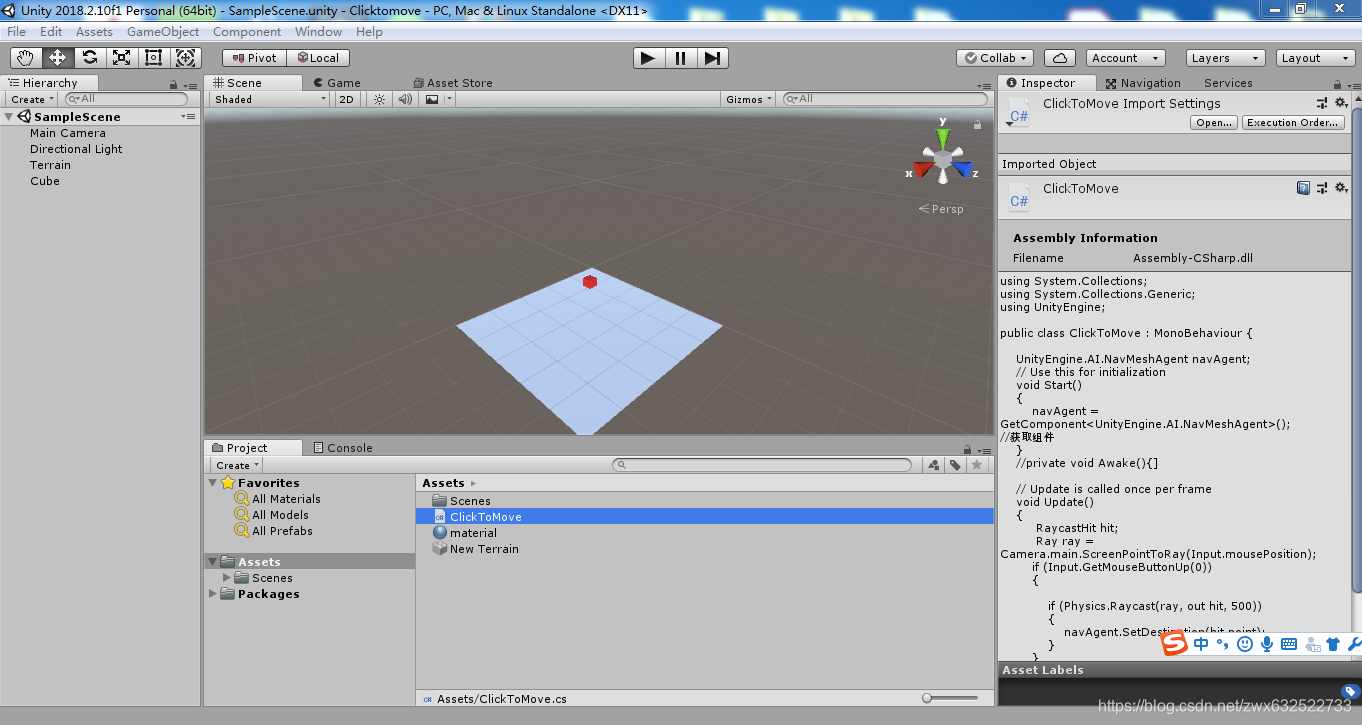Select the Rect Transform tool

pos(154,58)
